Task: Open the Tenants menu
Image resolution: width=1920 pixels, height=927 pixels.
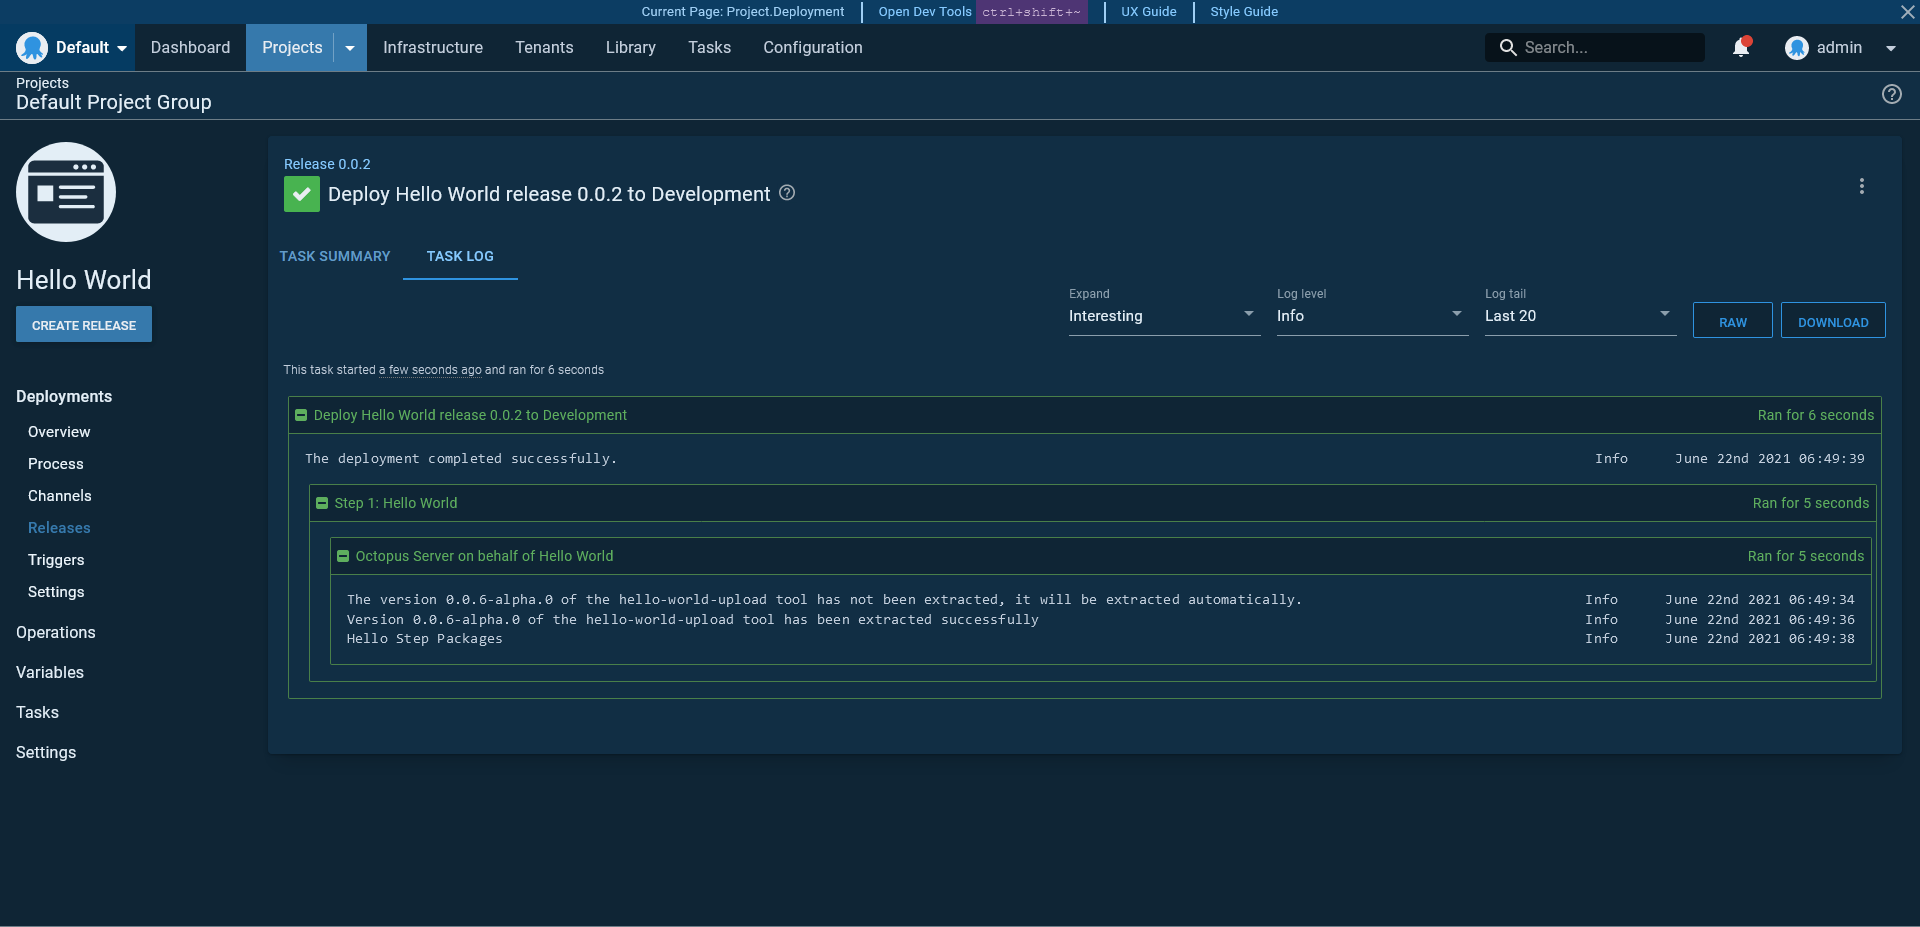Action: tap(544, 47)
